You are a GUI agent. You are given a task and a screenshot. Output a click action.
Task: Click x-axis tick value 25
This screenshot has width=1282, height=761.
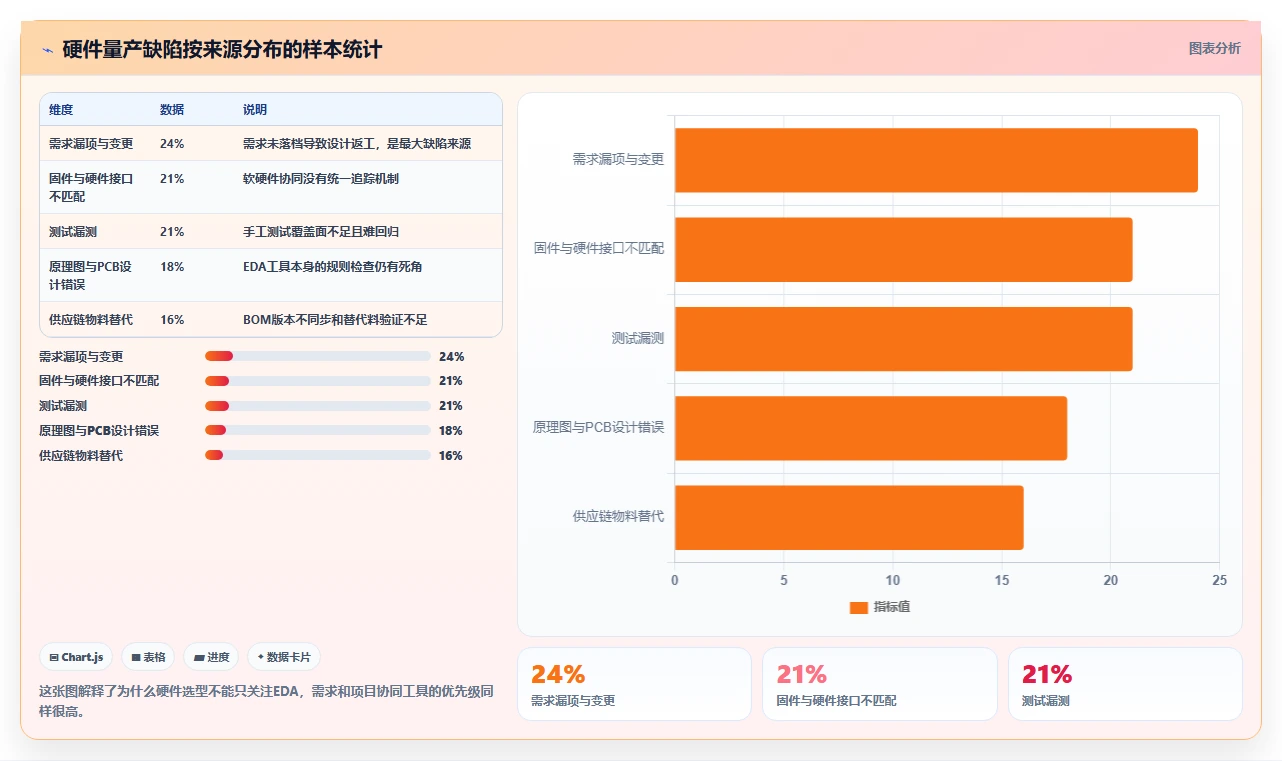(x=1219, y=580)
